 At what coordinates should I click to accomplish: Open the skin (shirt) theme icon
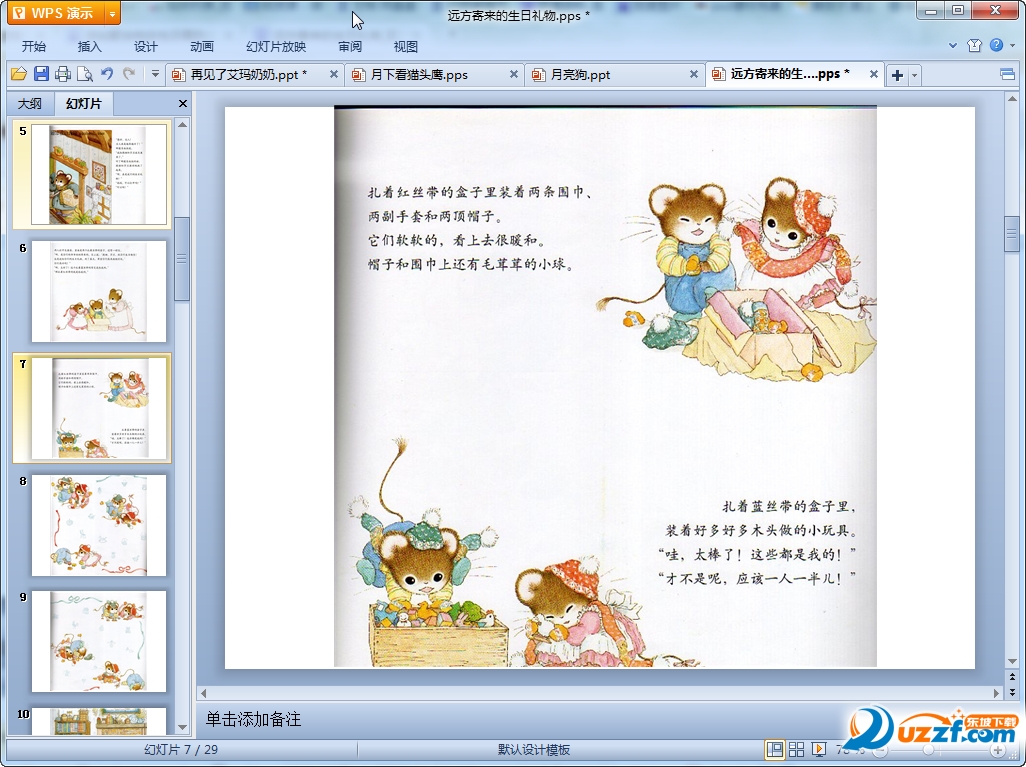[975, 46]
